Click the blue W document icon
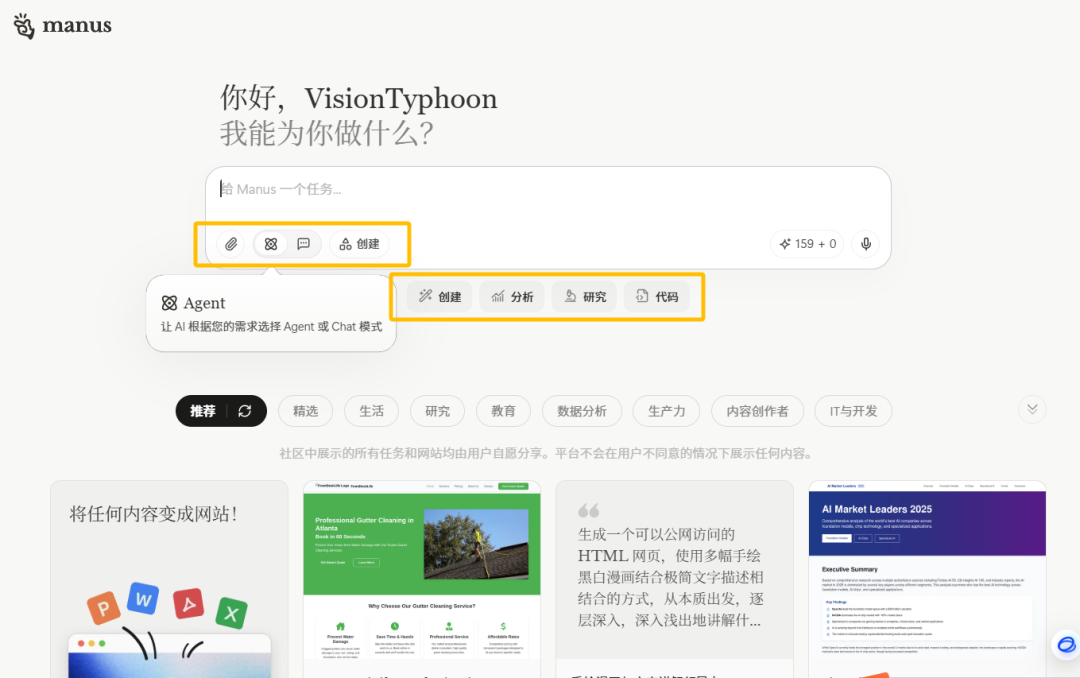 click(x=143, y=599)
